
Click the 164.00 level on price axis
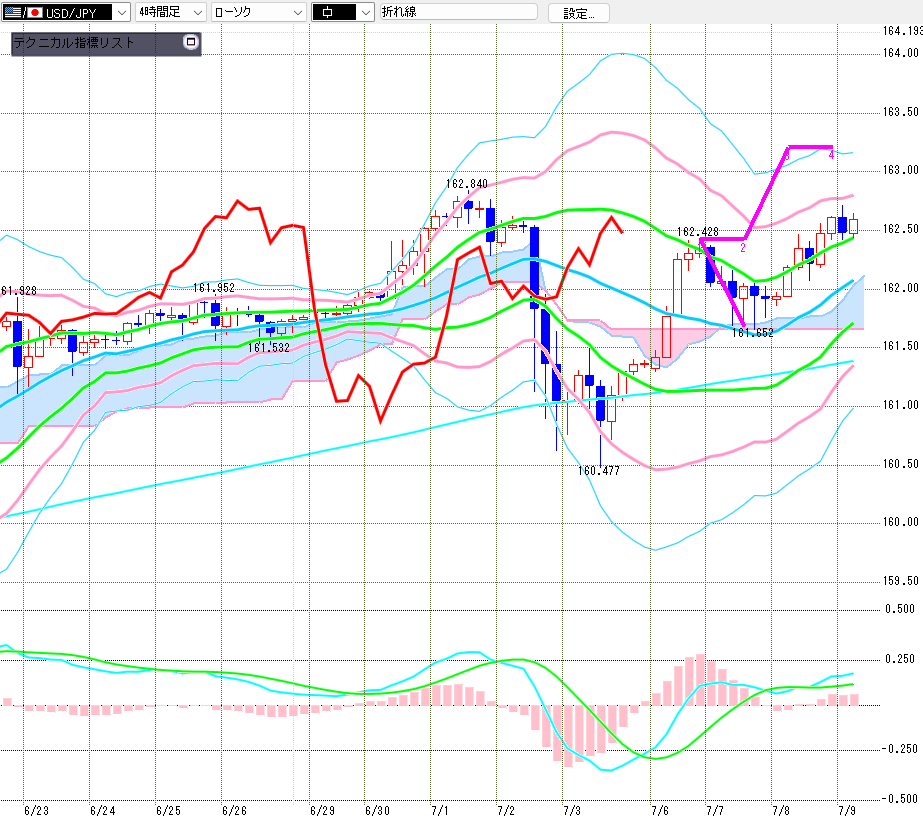click(x=901, y=53)
